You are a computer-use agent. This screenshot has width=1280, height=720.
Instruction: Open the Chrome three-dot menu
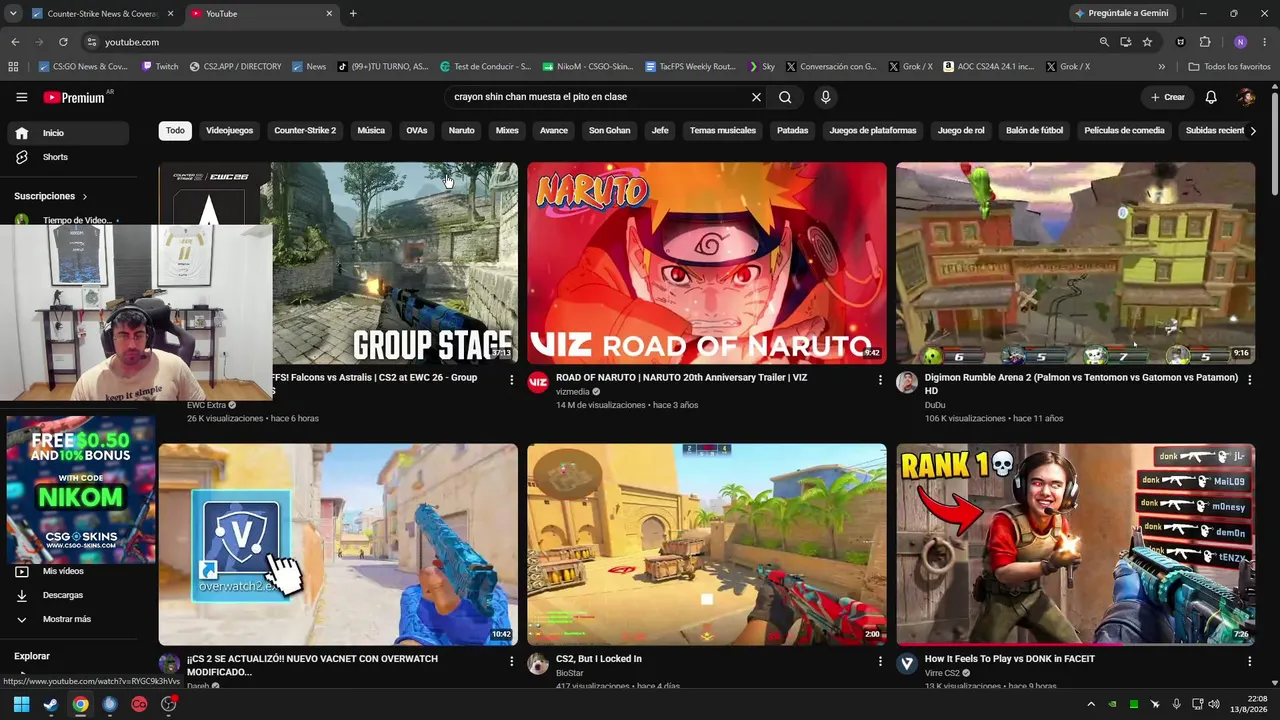[x=1264, y=42]
